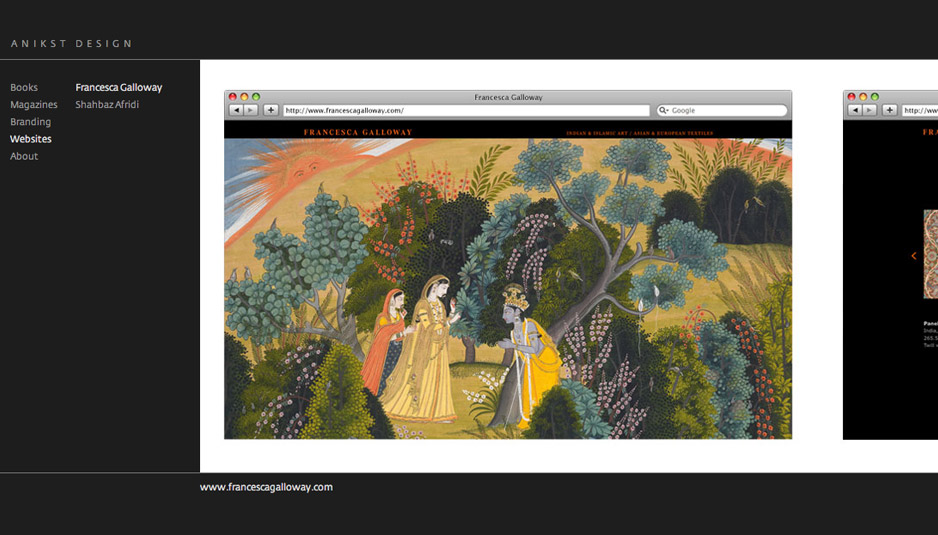Click green zoom dot of second browser
The image size is (938, 535).
pos(875,97)
